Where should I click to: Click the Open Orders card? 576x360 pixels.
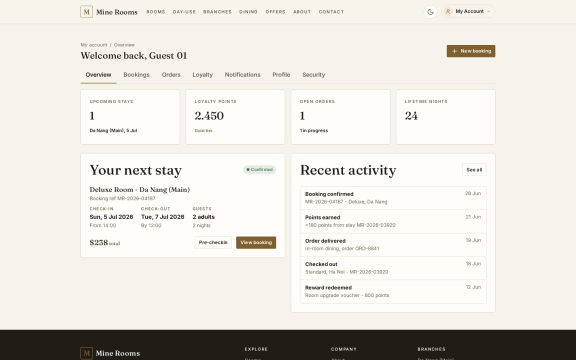coord(341,117)
